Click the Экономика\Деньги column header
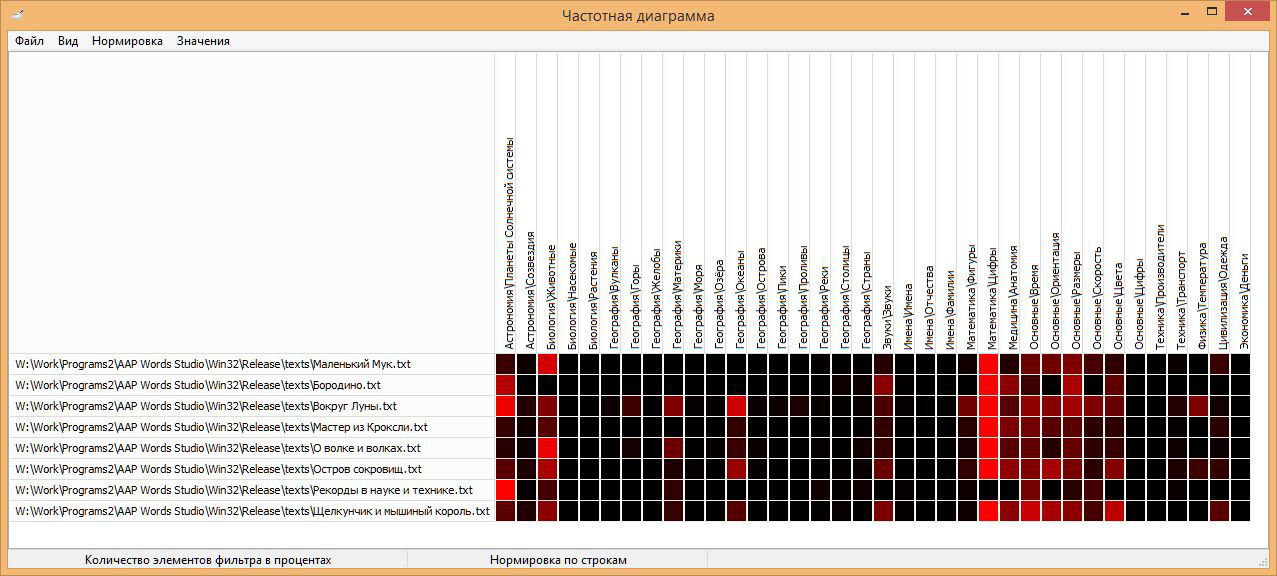The image size is (1277, 576). click(x=1241, y=300)
